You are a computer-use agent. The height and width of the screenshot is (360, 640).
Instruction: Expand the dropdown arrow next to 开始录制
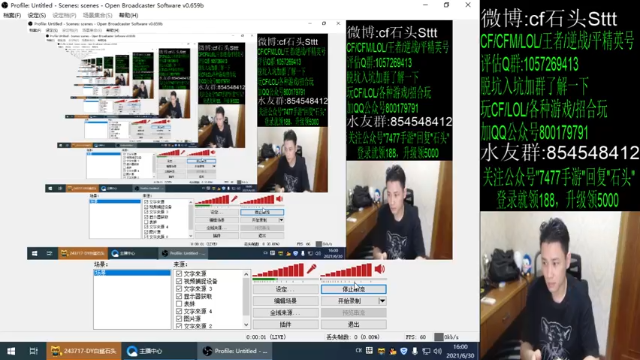[x=382, y=301]
